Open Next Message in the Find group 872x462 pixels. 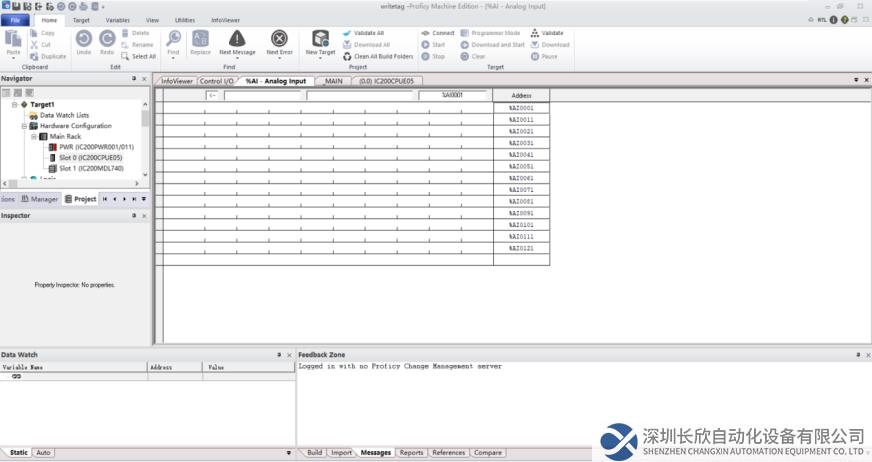[237, 40]
